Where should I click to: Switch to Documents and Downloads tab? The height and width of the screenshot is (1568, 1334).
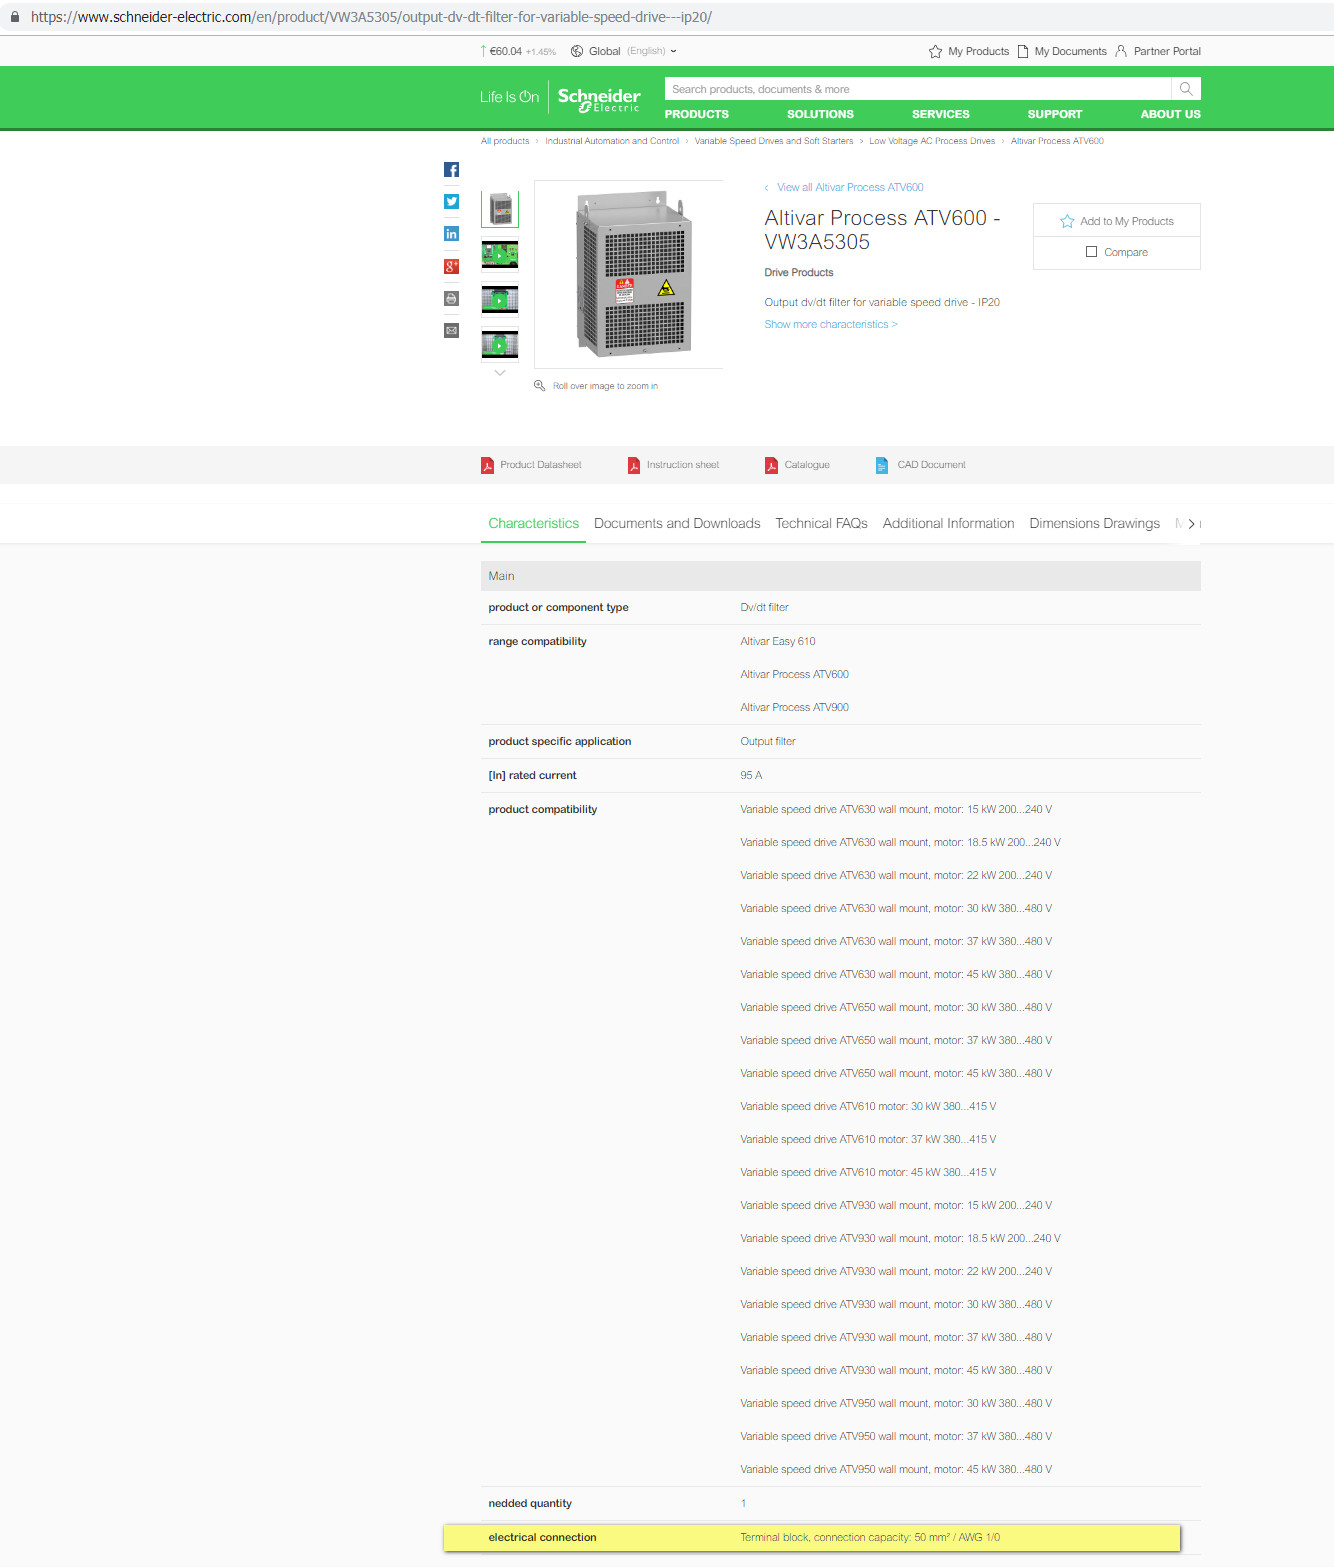coord(677,523)
